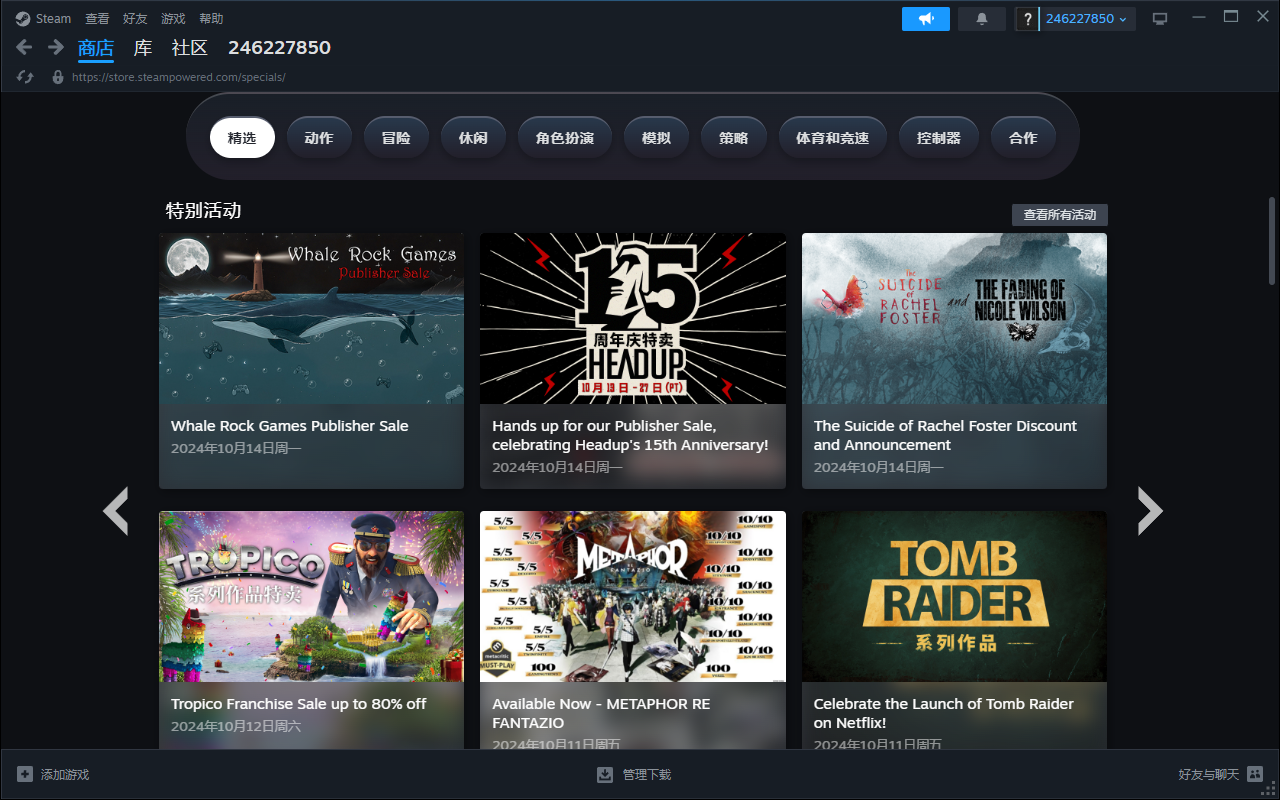Click the manage downloads icon
The height and width of the screenshot is (800, 1280).
[605, 774]
